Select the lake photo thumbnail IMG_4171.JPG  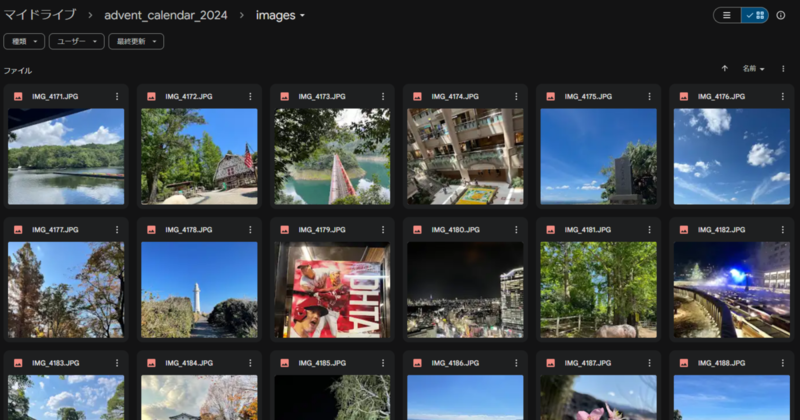pyautogui.click(x=66, y=156)
